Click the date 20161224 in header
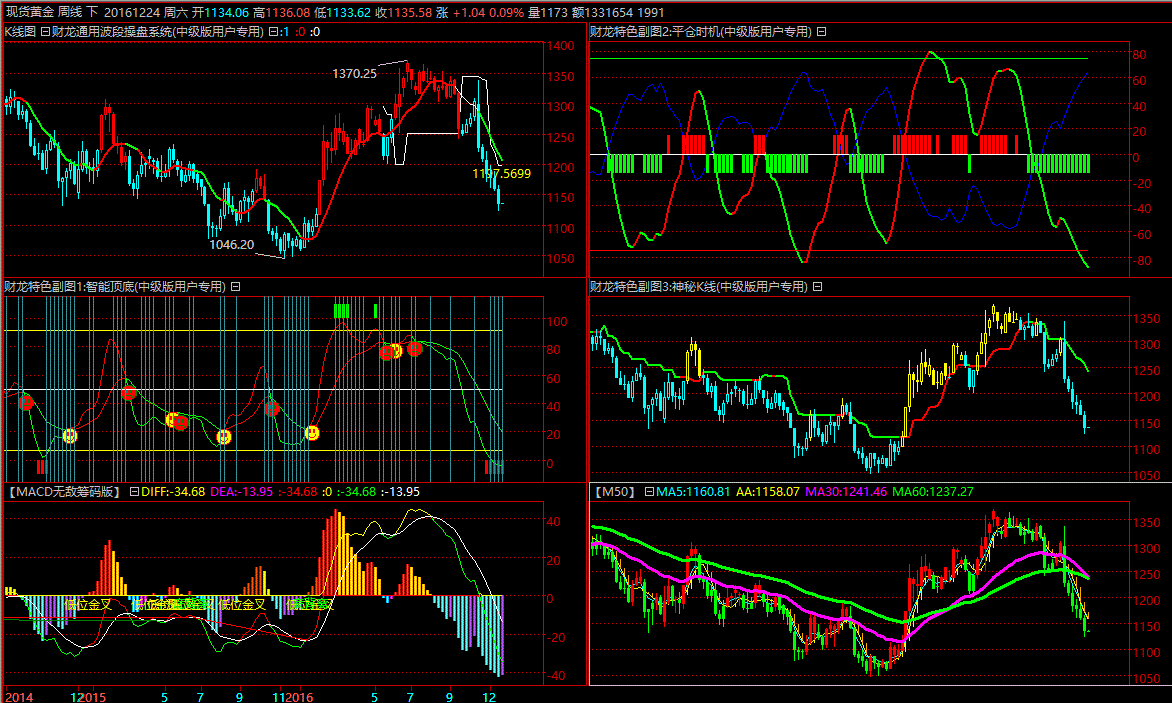 [131, 12]
